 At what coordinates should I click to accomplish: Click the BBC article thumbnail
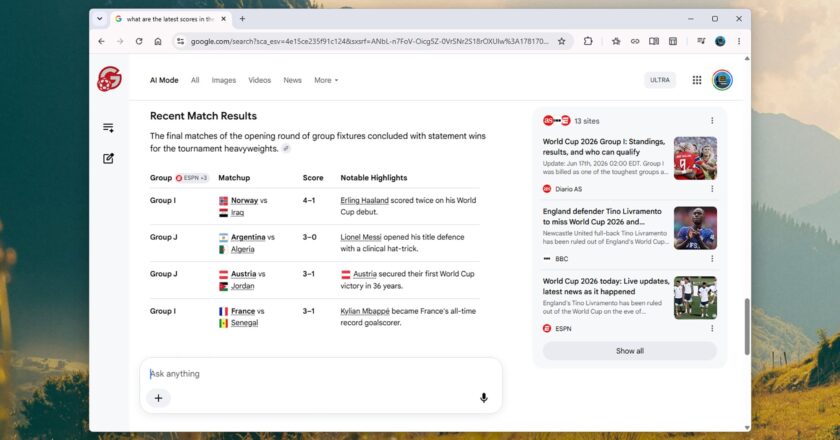click(695, 228)
